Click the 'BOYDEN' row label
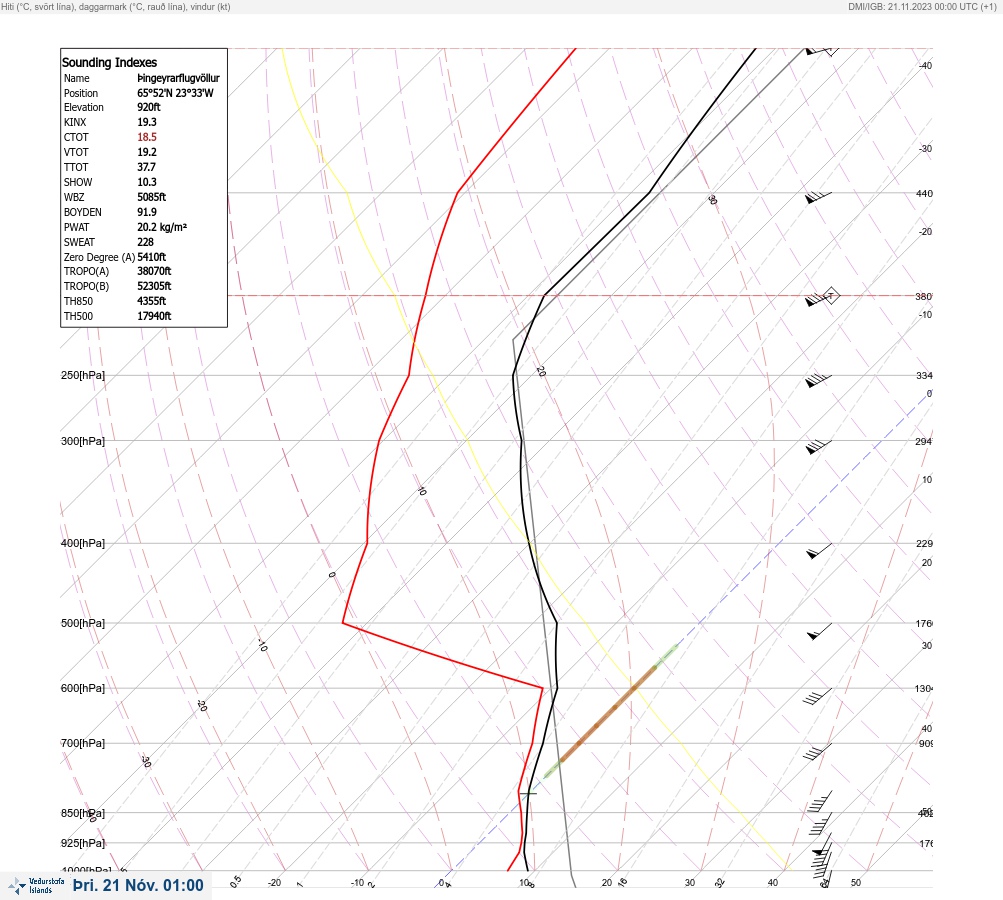The width and height of the screenshot is (1003, 900). (x=83, y=212)
